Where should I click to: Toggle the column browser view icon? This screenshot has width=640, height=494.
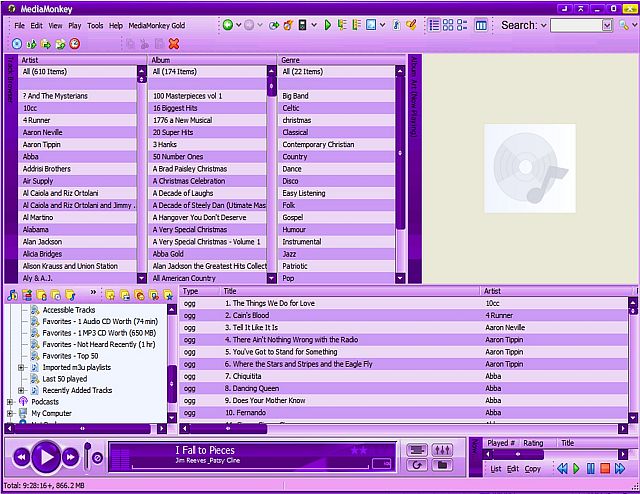click(x=481, y=25)
